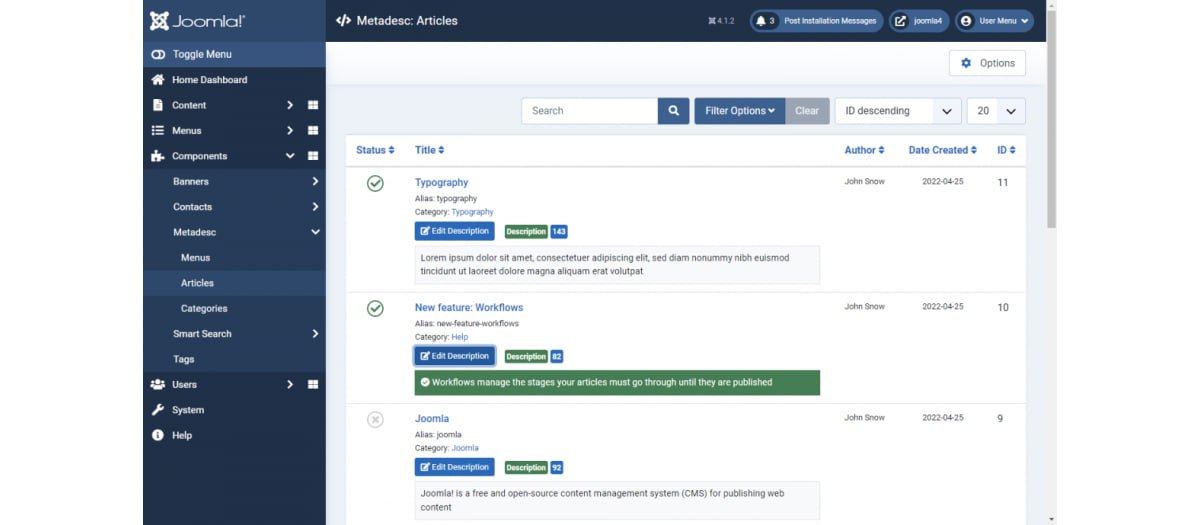
Task: Open the Components dashboard grid icon
Action: 312,156
